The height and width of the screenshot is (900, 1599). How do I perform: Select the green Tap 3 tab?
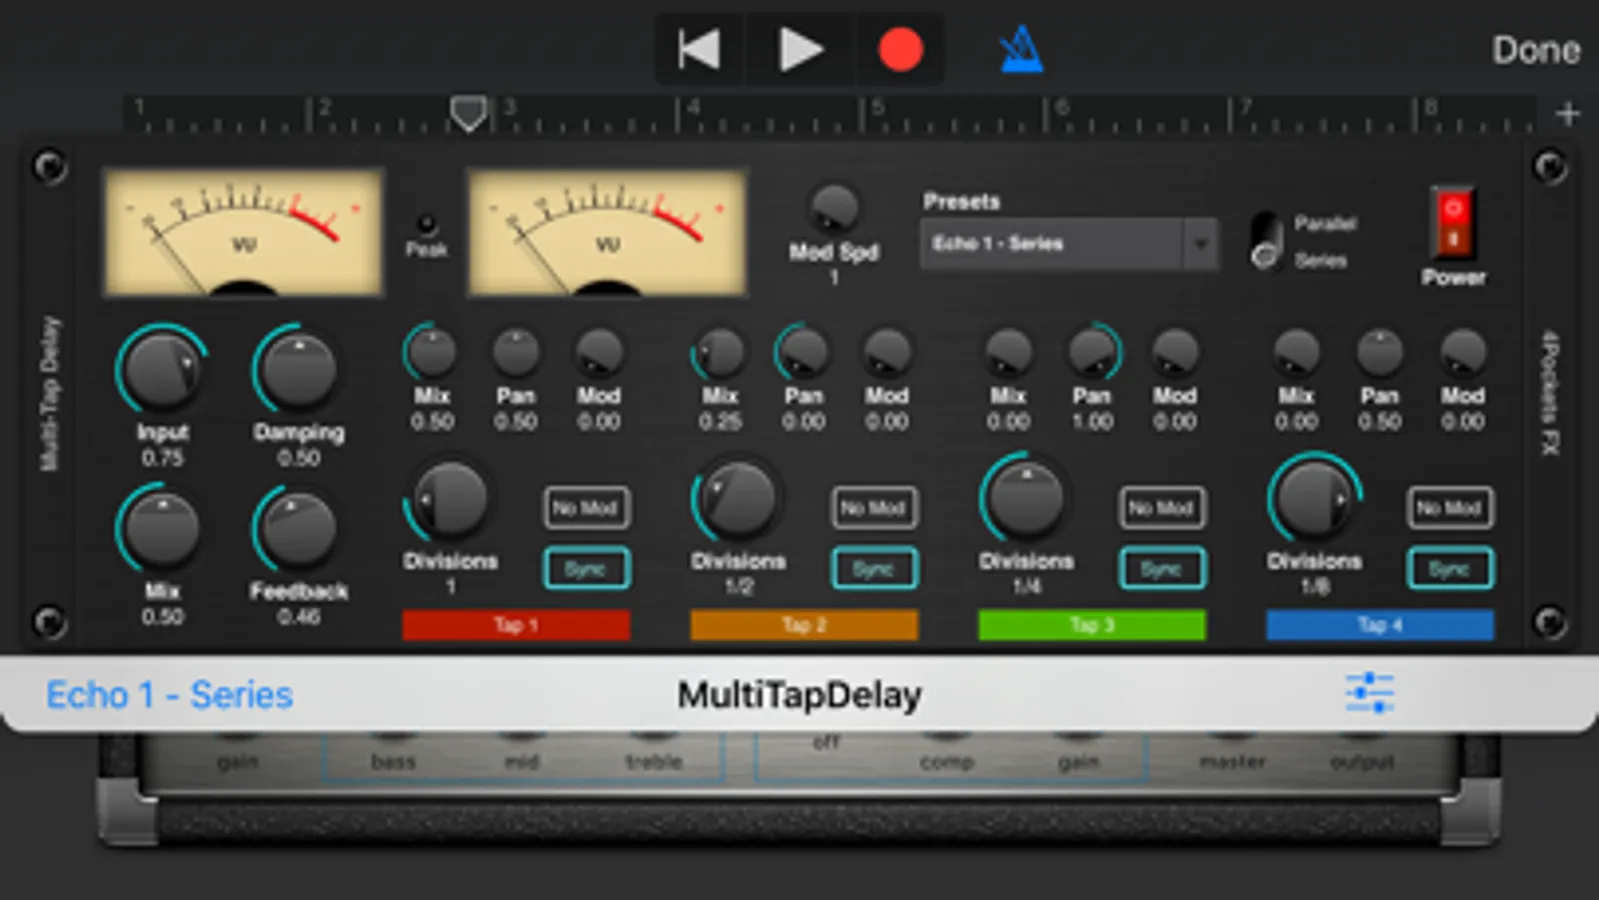(1092, 625)
